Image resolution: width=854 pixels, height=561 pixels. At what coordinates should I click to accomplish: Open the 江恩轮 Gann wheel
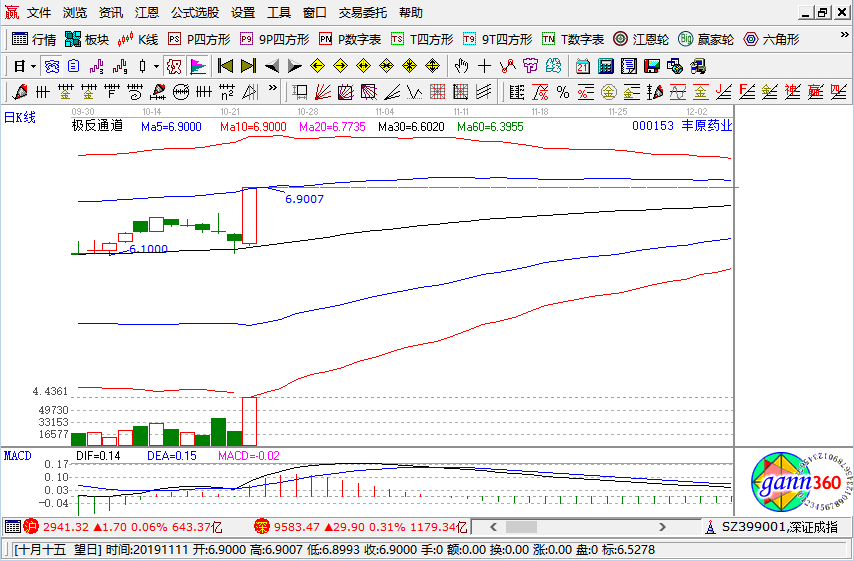pyautogui.click(x=641, y=39)
